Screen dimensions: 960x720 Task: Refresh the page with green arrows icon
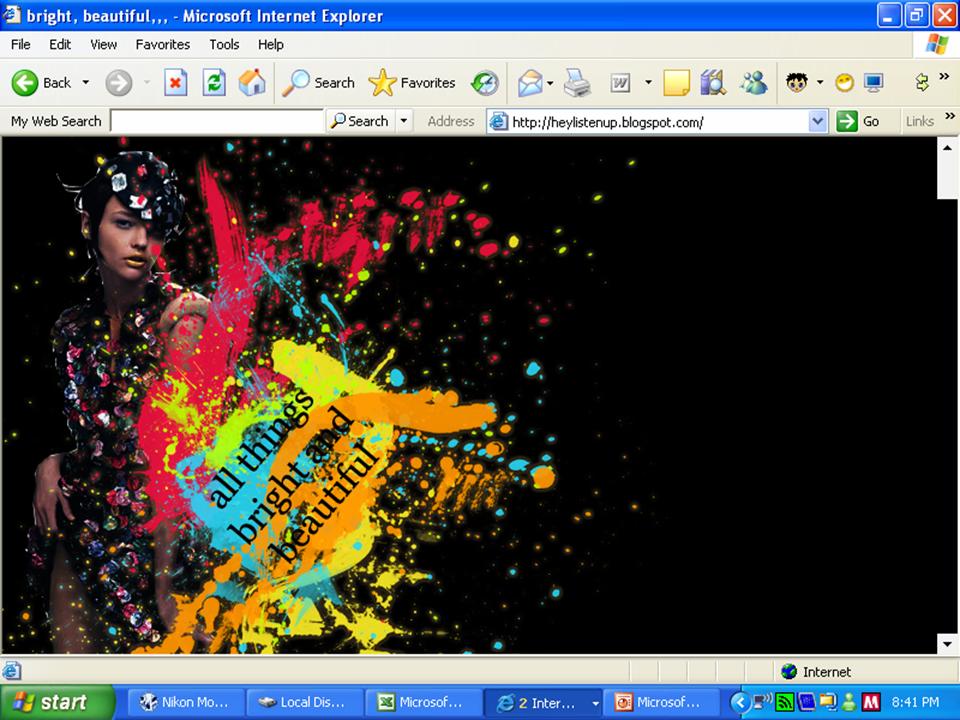214,83
